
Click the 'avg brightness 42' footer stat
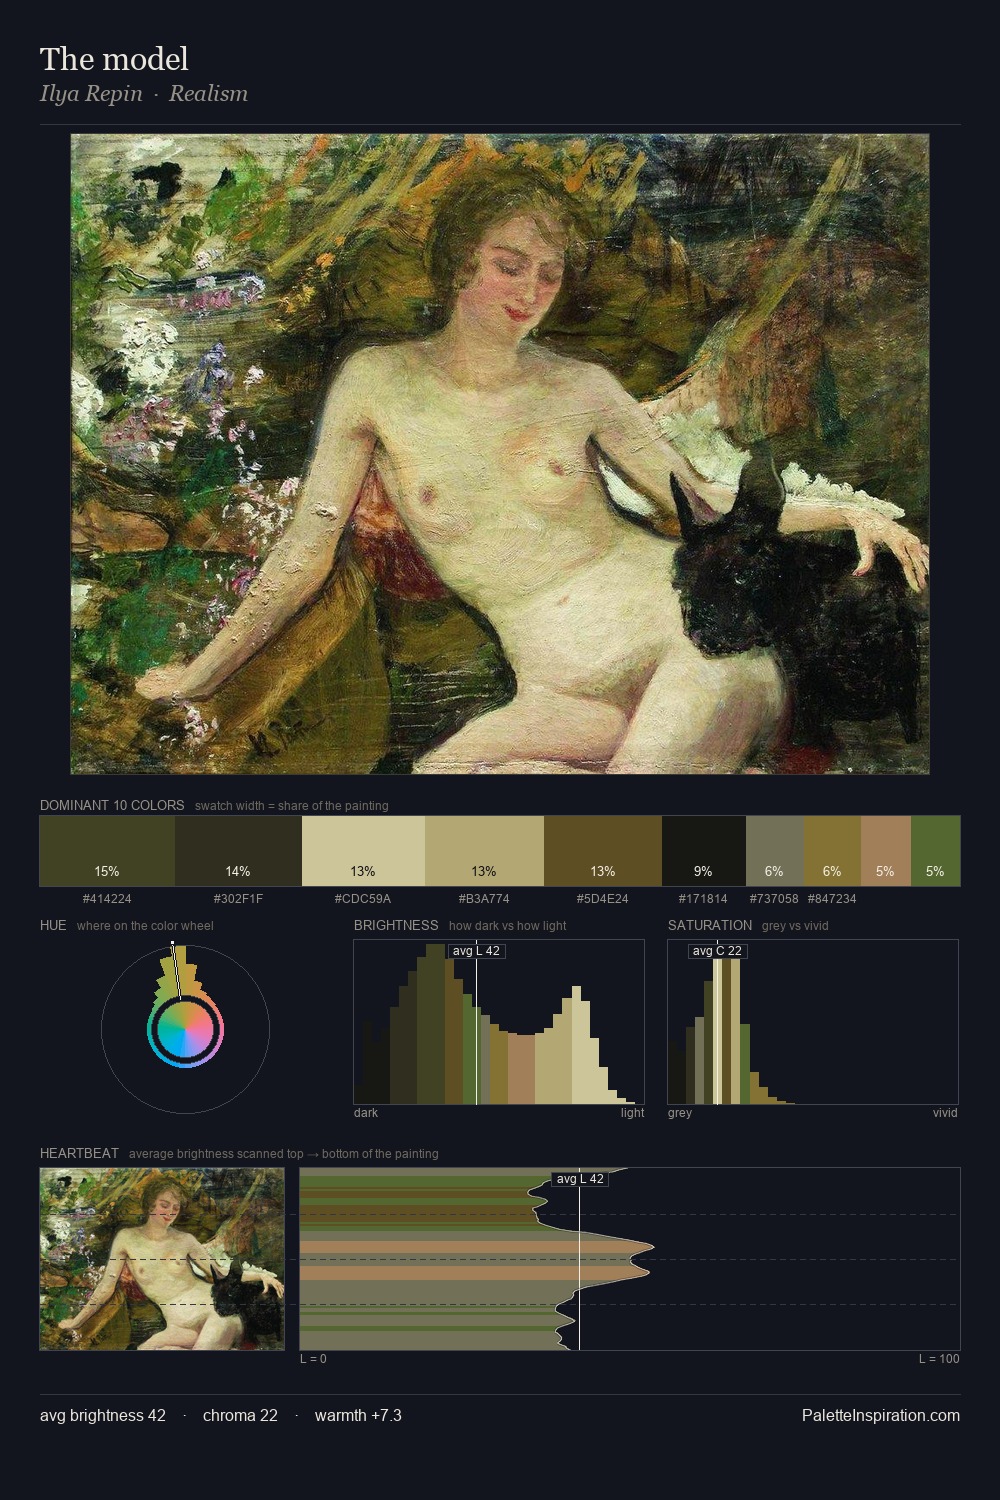pyautogui.click(x=103, y=1415)
